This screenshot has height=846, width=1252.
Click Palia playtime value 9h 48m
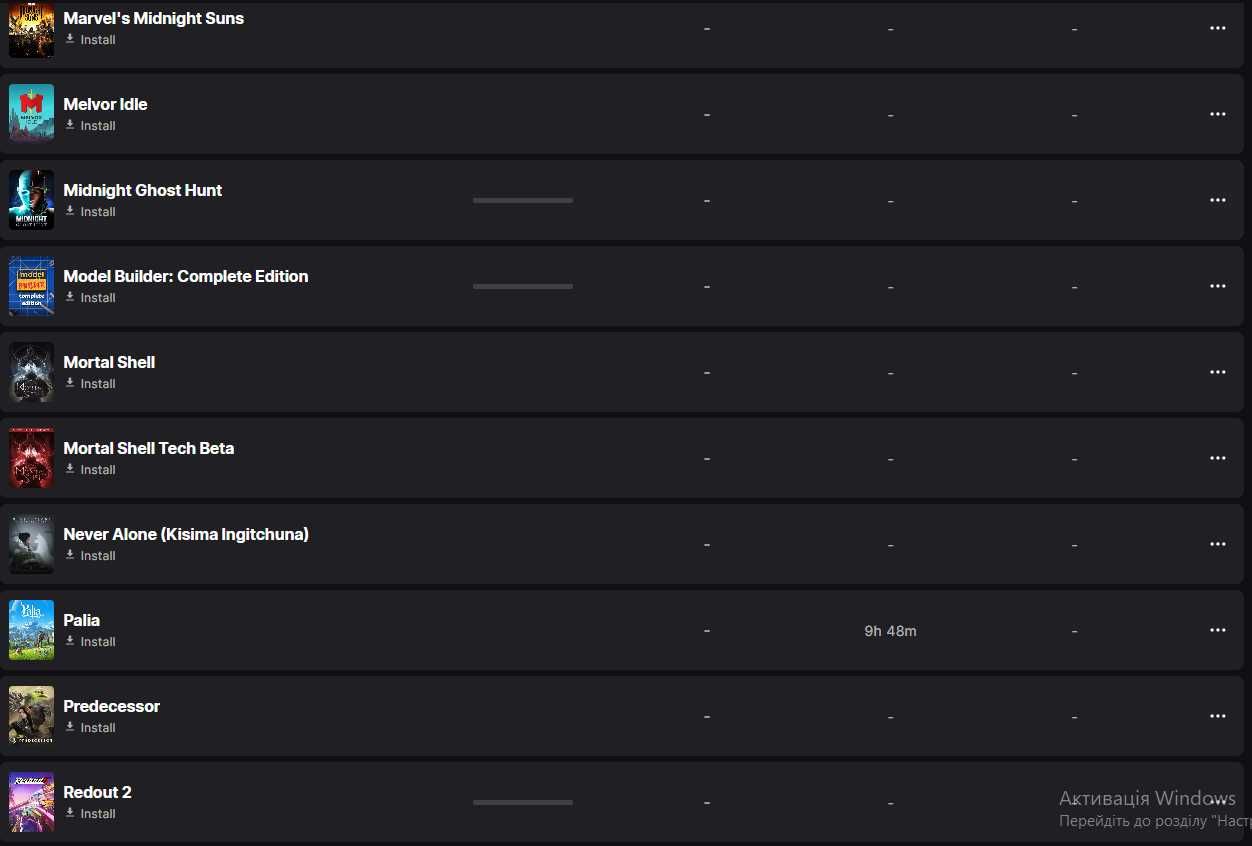pyautogui.click(x=890, y=631)
